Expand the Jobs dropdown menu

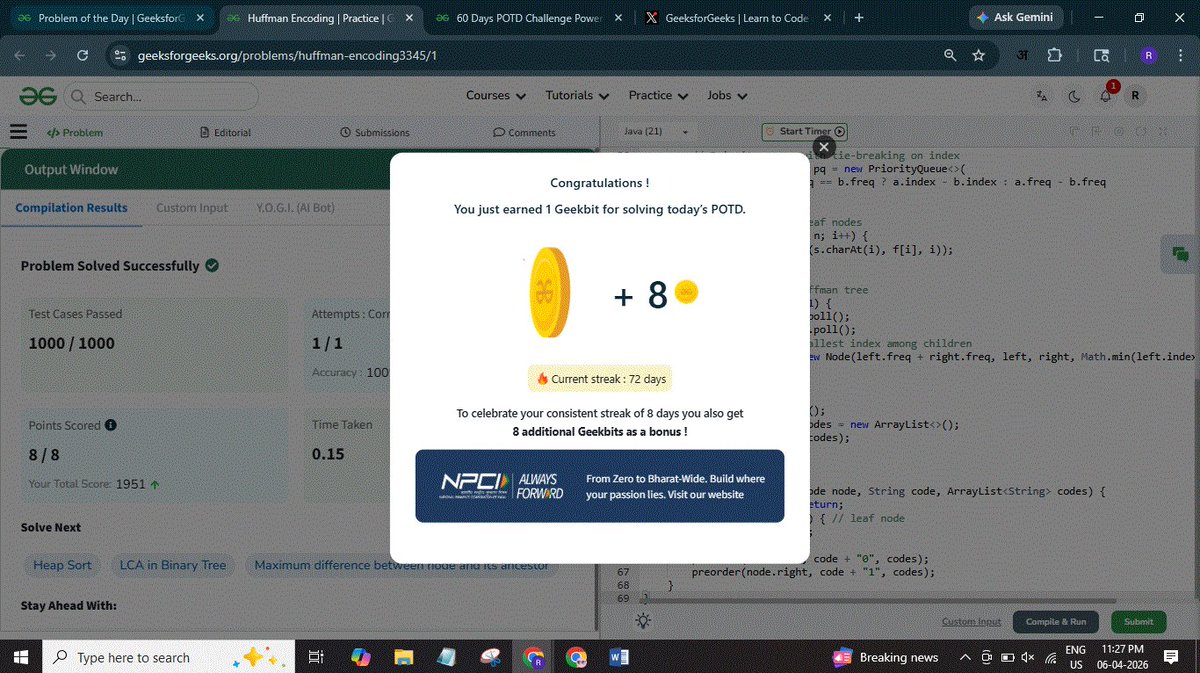pos(728,96)
